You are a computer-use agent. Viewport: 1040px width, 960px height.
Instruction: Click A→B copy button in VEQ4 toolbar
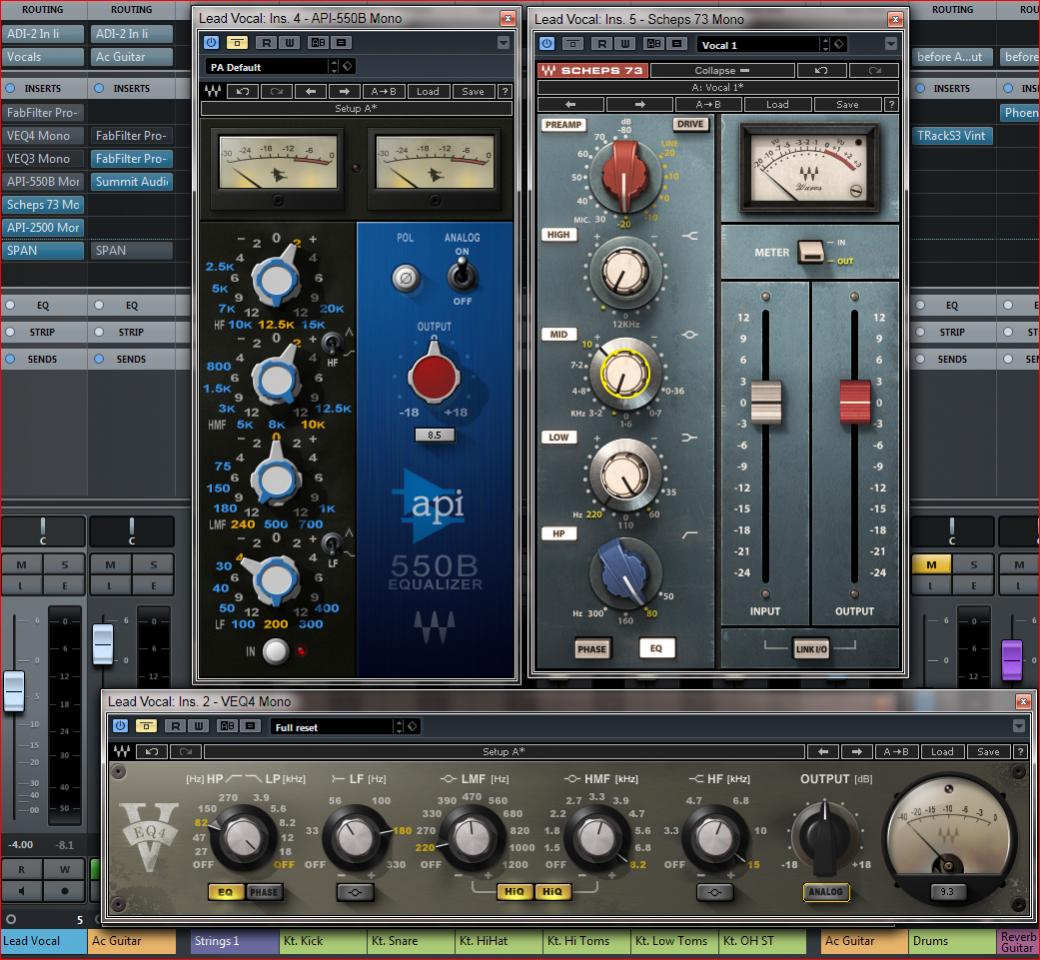coord(896,752)
